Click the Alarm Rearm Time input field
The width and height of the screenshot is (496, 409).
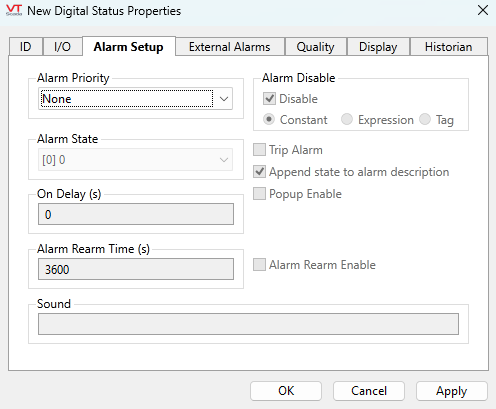click(x=136, y=269)
